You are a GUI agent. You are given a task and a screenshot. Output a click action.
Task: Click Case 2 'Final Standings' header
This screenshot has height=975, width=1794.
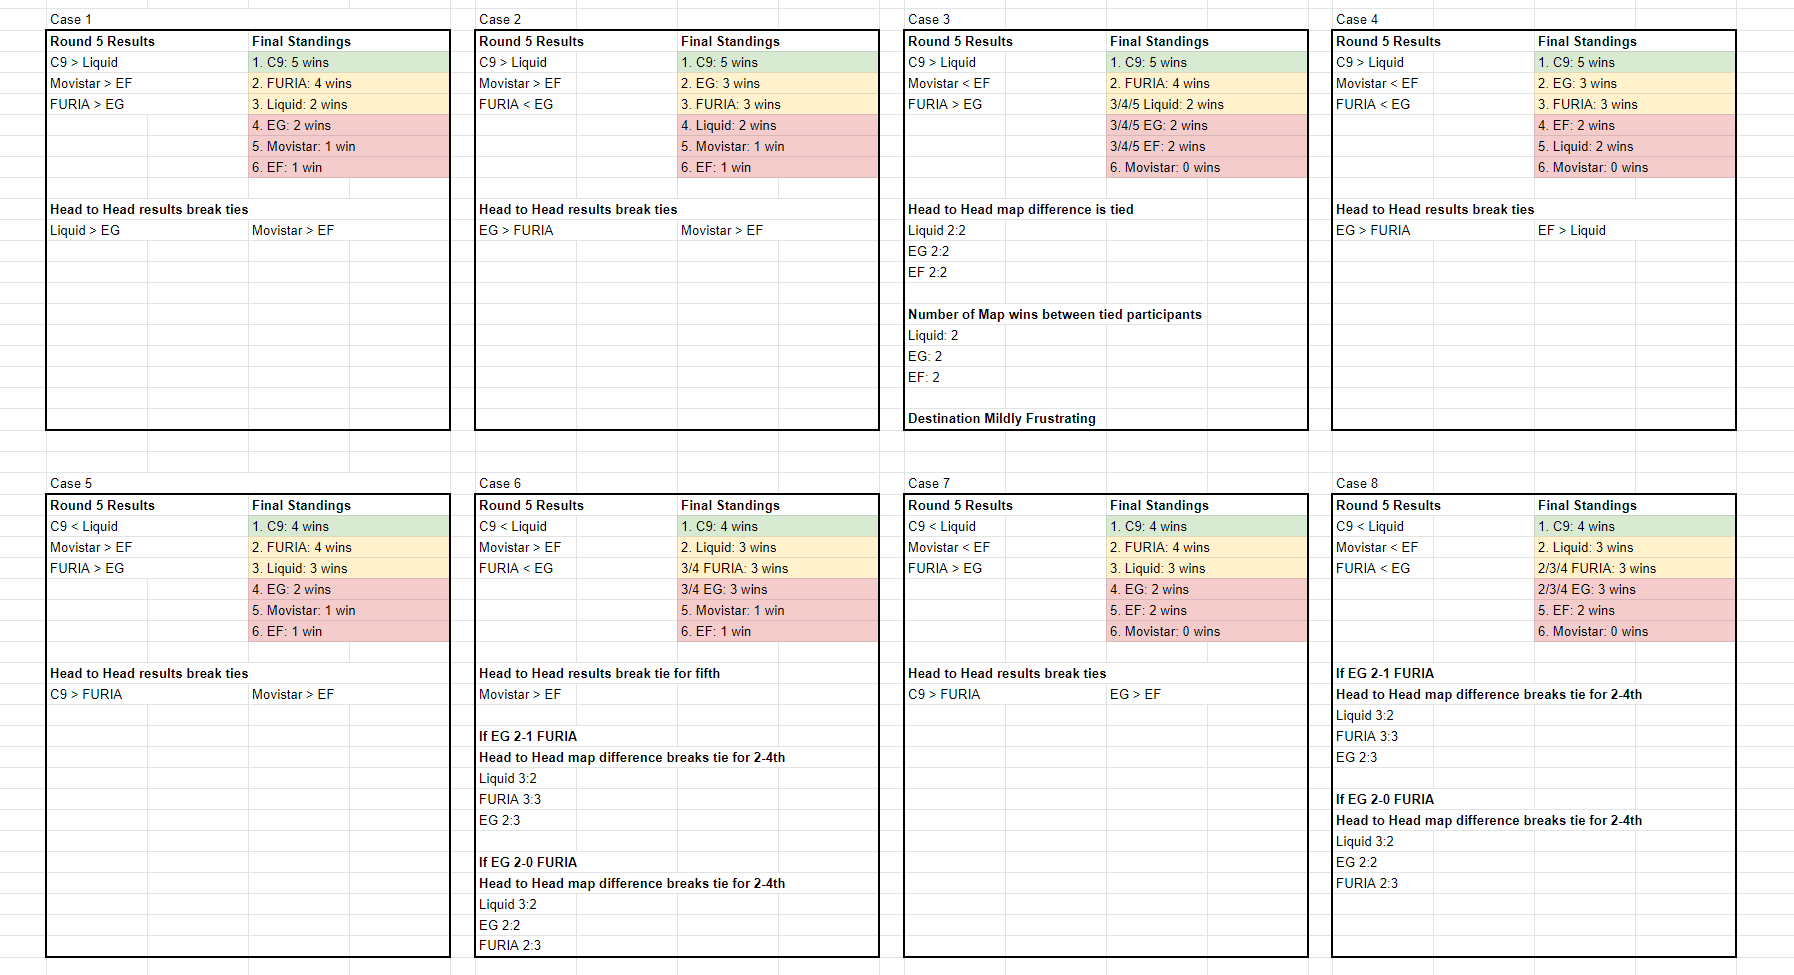point(730,41)
